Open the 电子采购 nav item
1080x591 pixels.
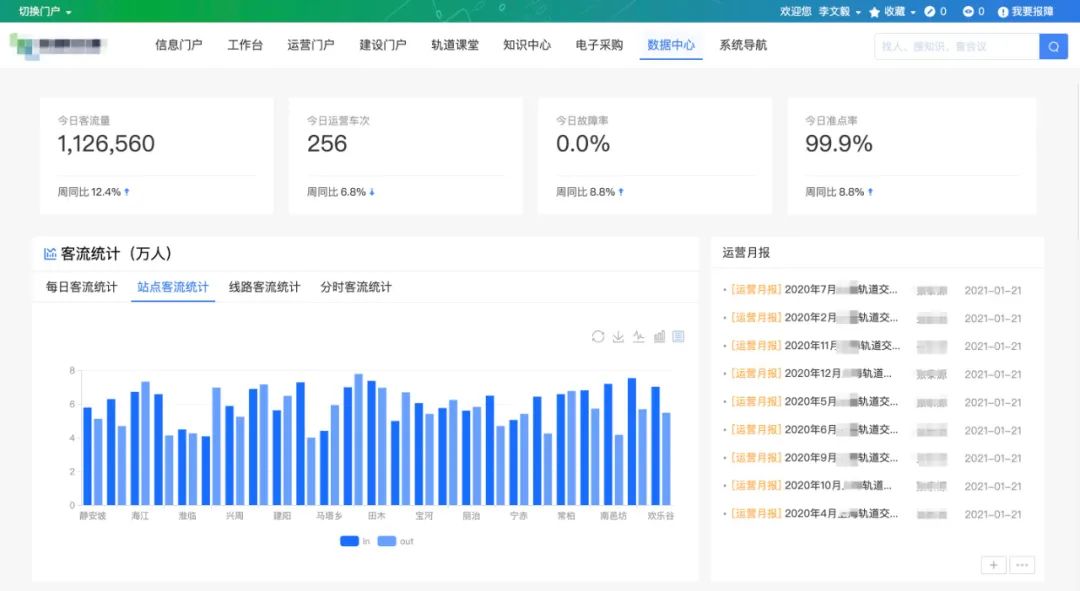[599, 45]
